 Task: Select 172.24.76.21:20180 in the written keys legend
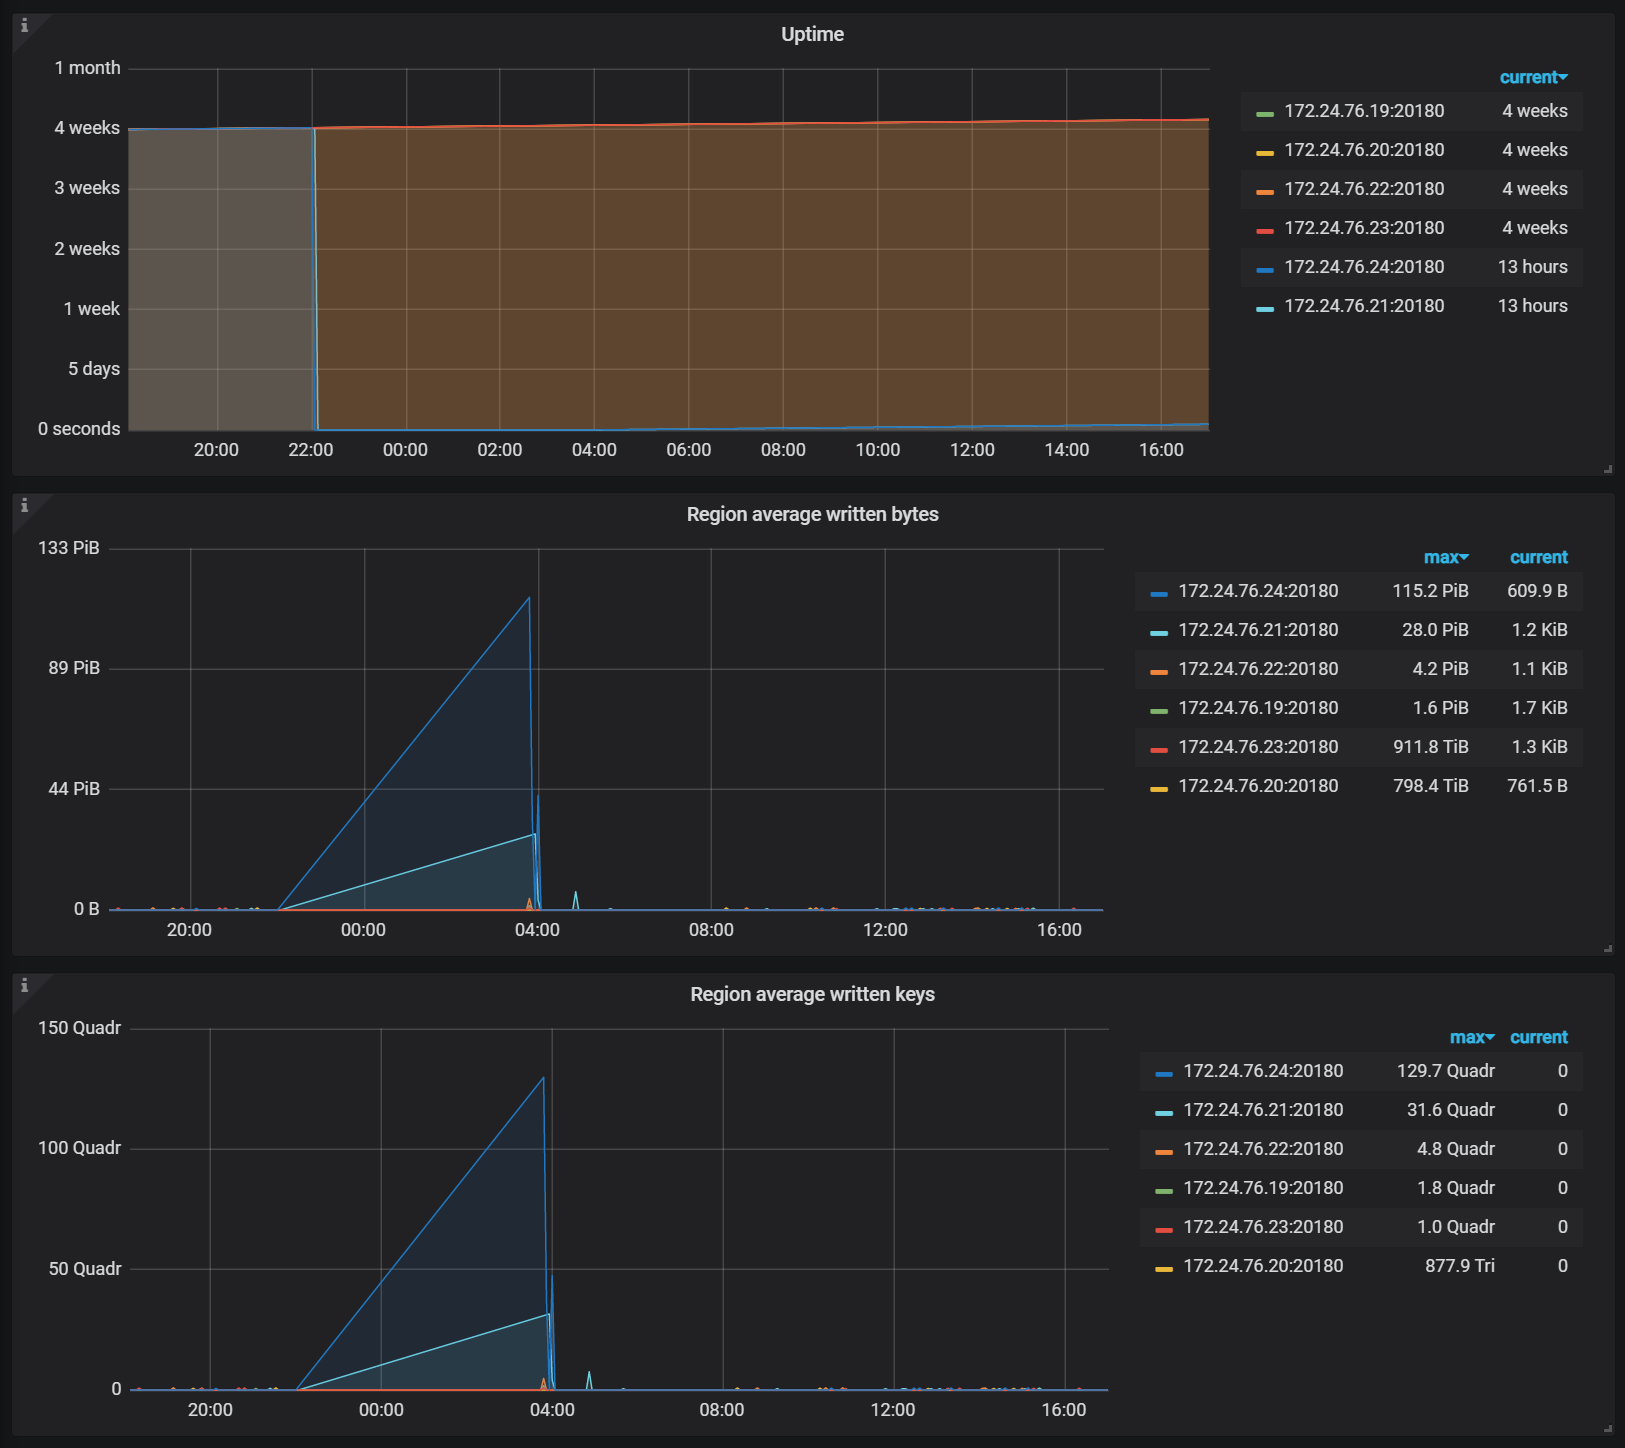pos(1263,1110)
